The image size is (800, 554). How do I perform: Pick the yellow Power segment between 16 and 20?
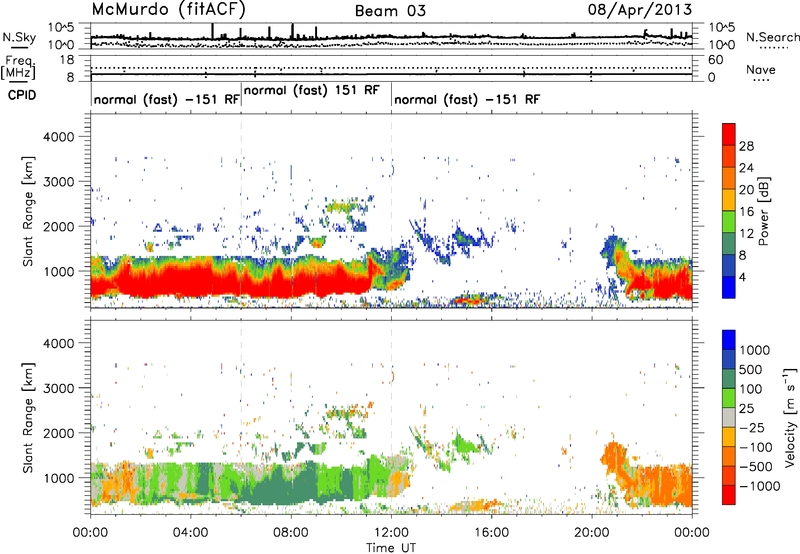click(729, 200)
